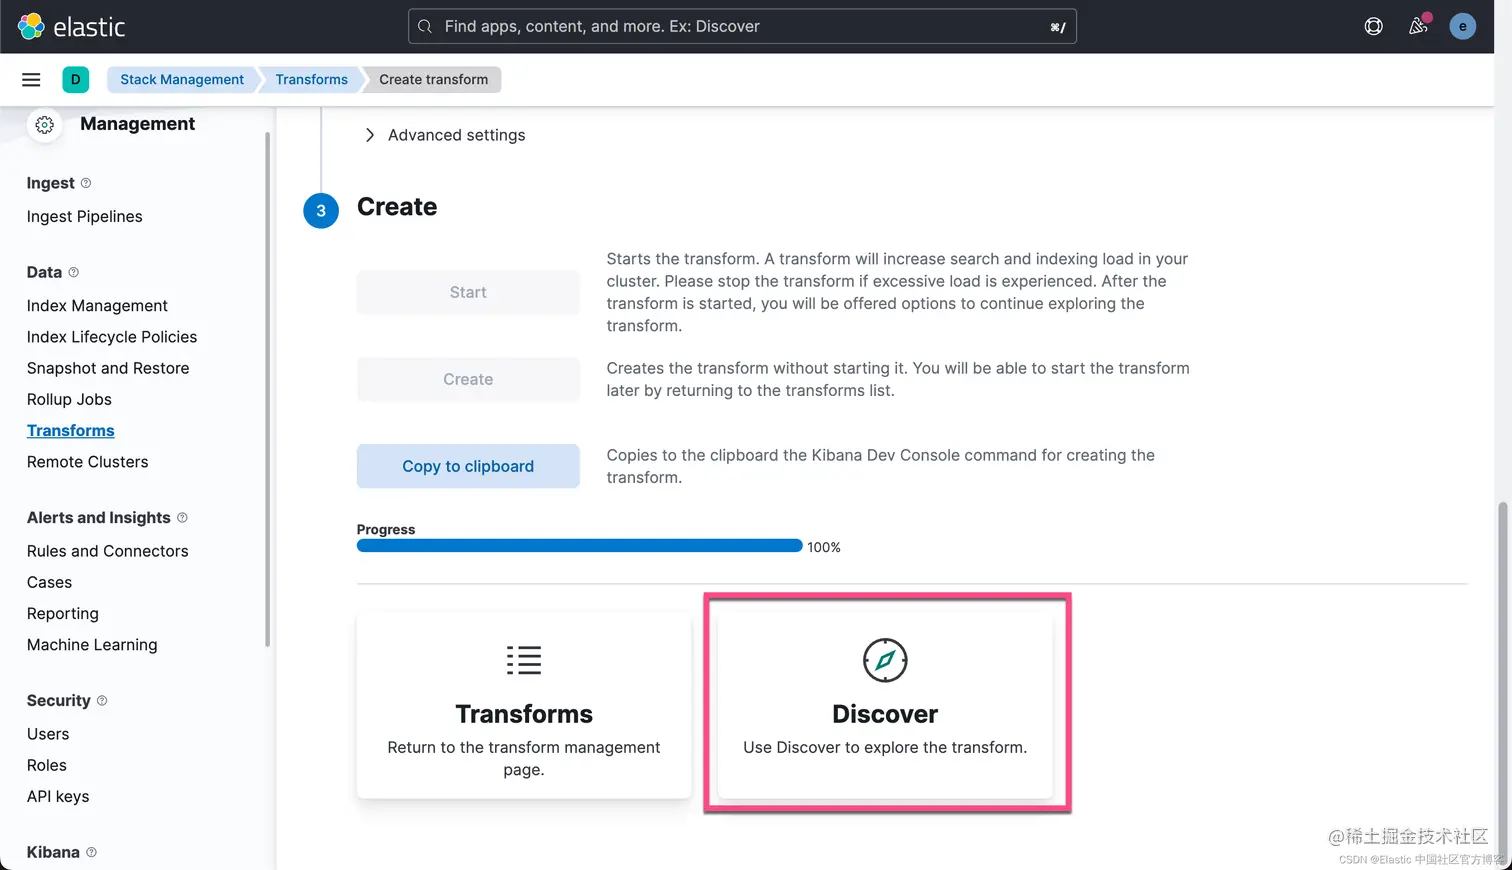The width and height of the screenshot is (1512, 870).
Task: Click the Data help icon
Action: tap(73, 272)
